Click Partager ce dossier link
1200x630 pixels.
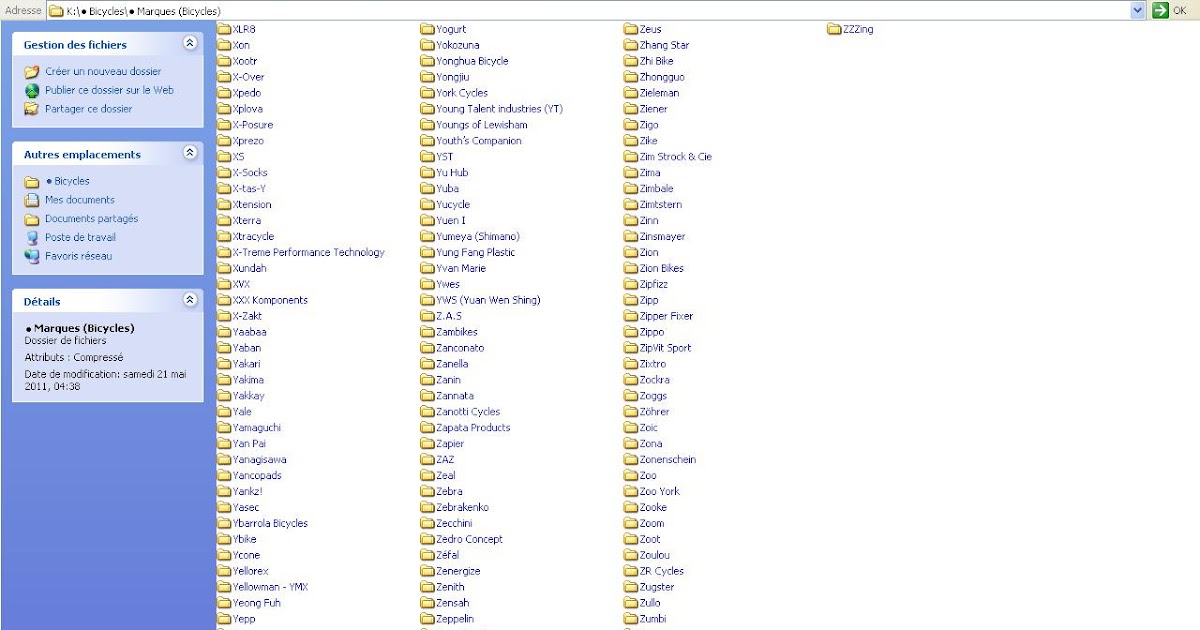(x=88, y=109)
